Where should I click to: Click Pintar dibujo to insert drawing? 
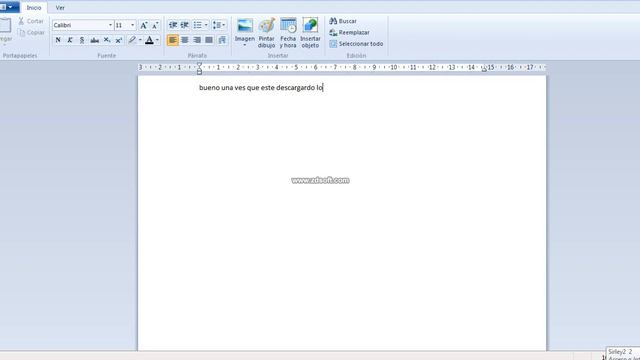(267, 33)
